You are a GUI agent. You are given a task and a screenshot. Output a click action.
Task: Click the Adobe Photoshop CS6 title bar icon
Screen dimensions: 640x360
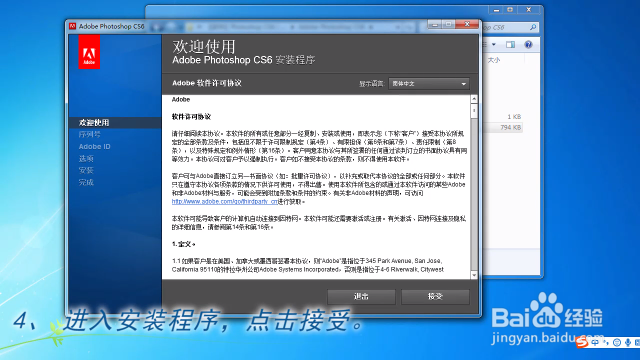pyautogui.click(x=72, y=26)
